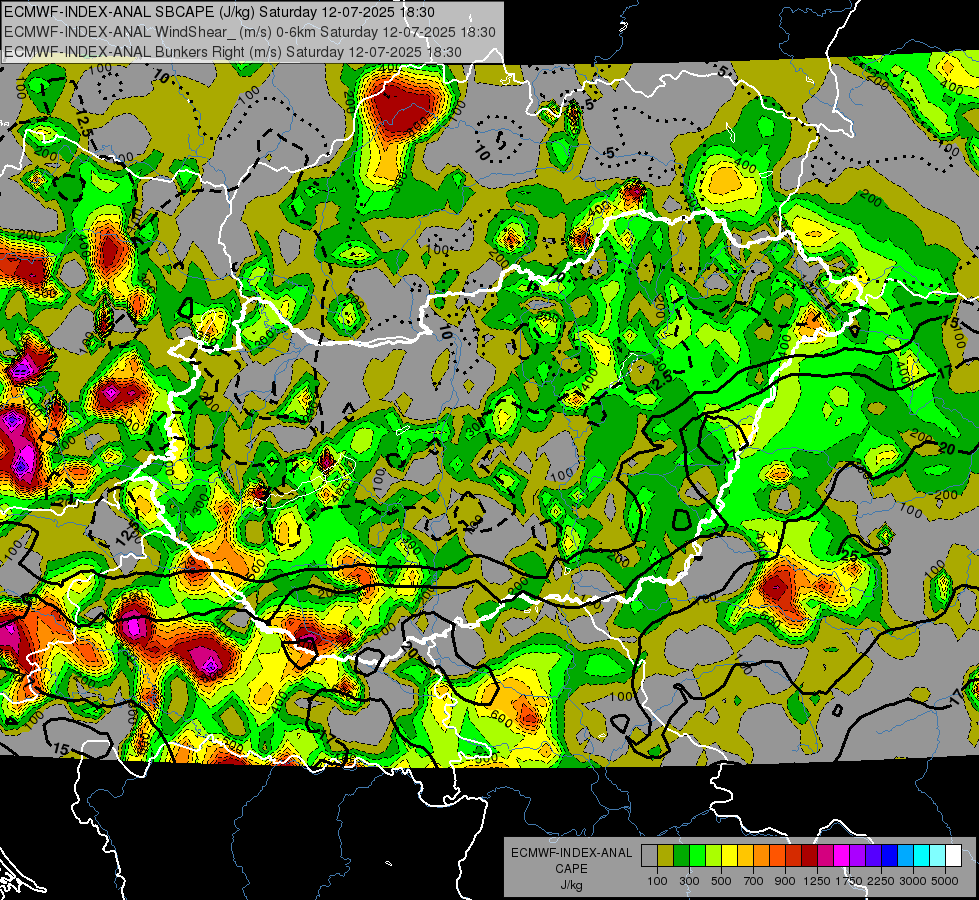Select the dark green legend swatch
Screen dimensions: 979x900
[x=681, y=855]
